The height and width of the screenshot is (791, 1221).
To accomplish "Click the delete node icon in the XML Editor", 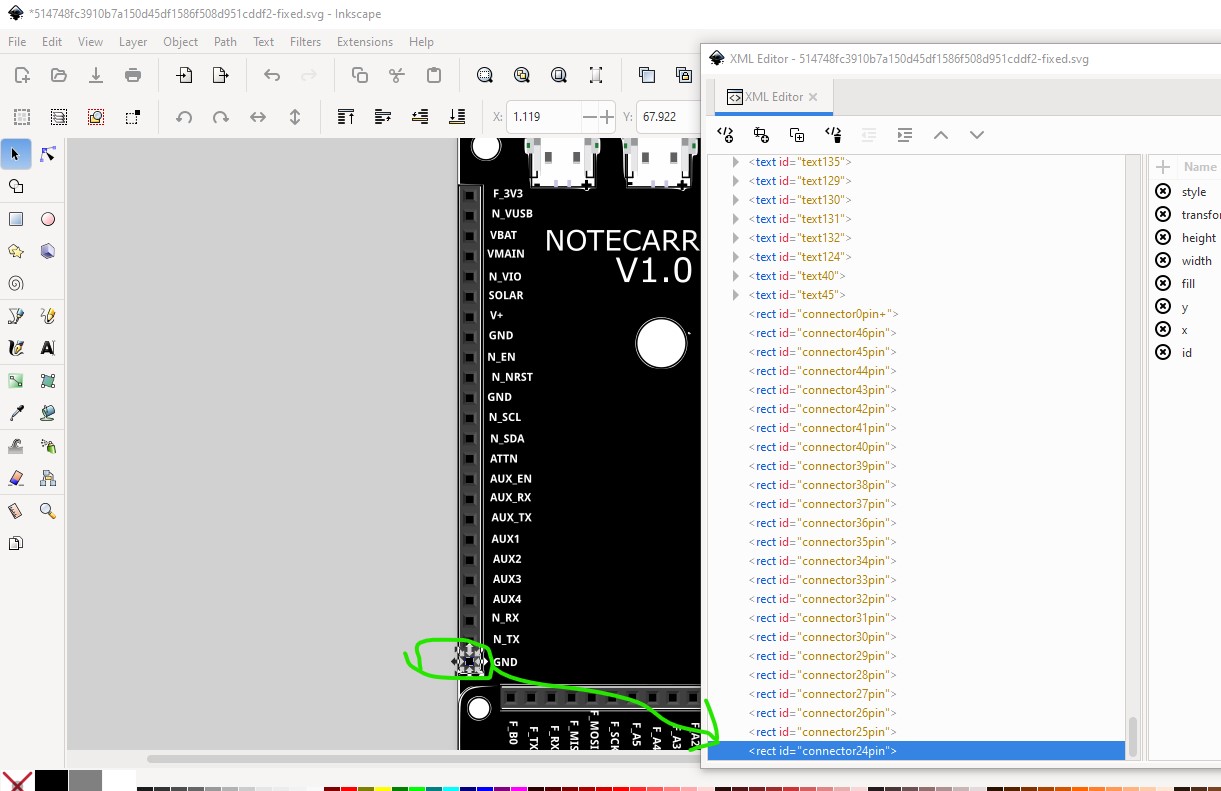I will 833,135.
